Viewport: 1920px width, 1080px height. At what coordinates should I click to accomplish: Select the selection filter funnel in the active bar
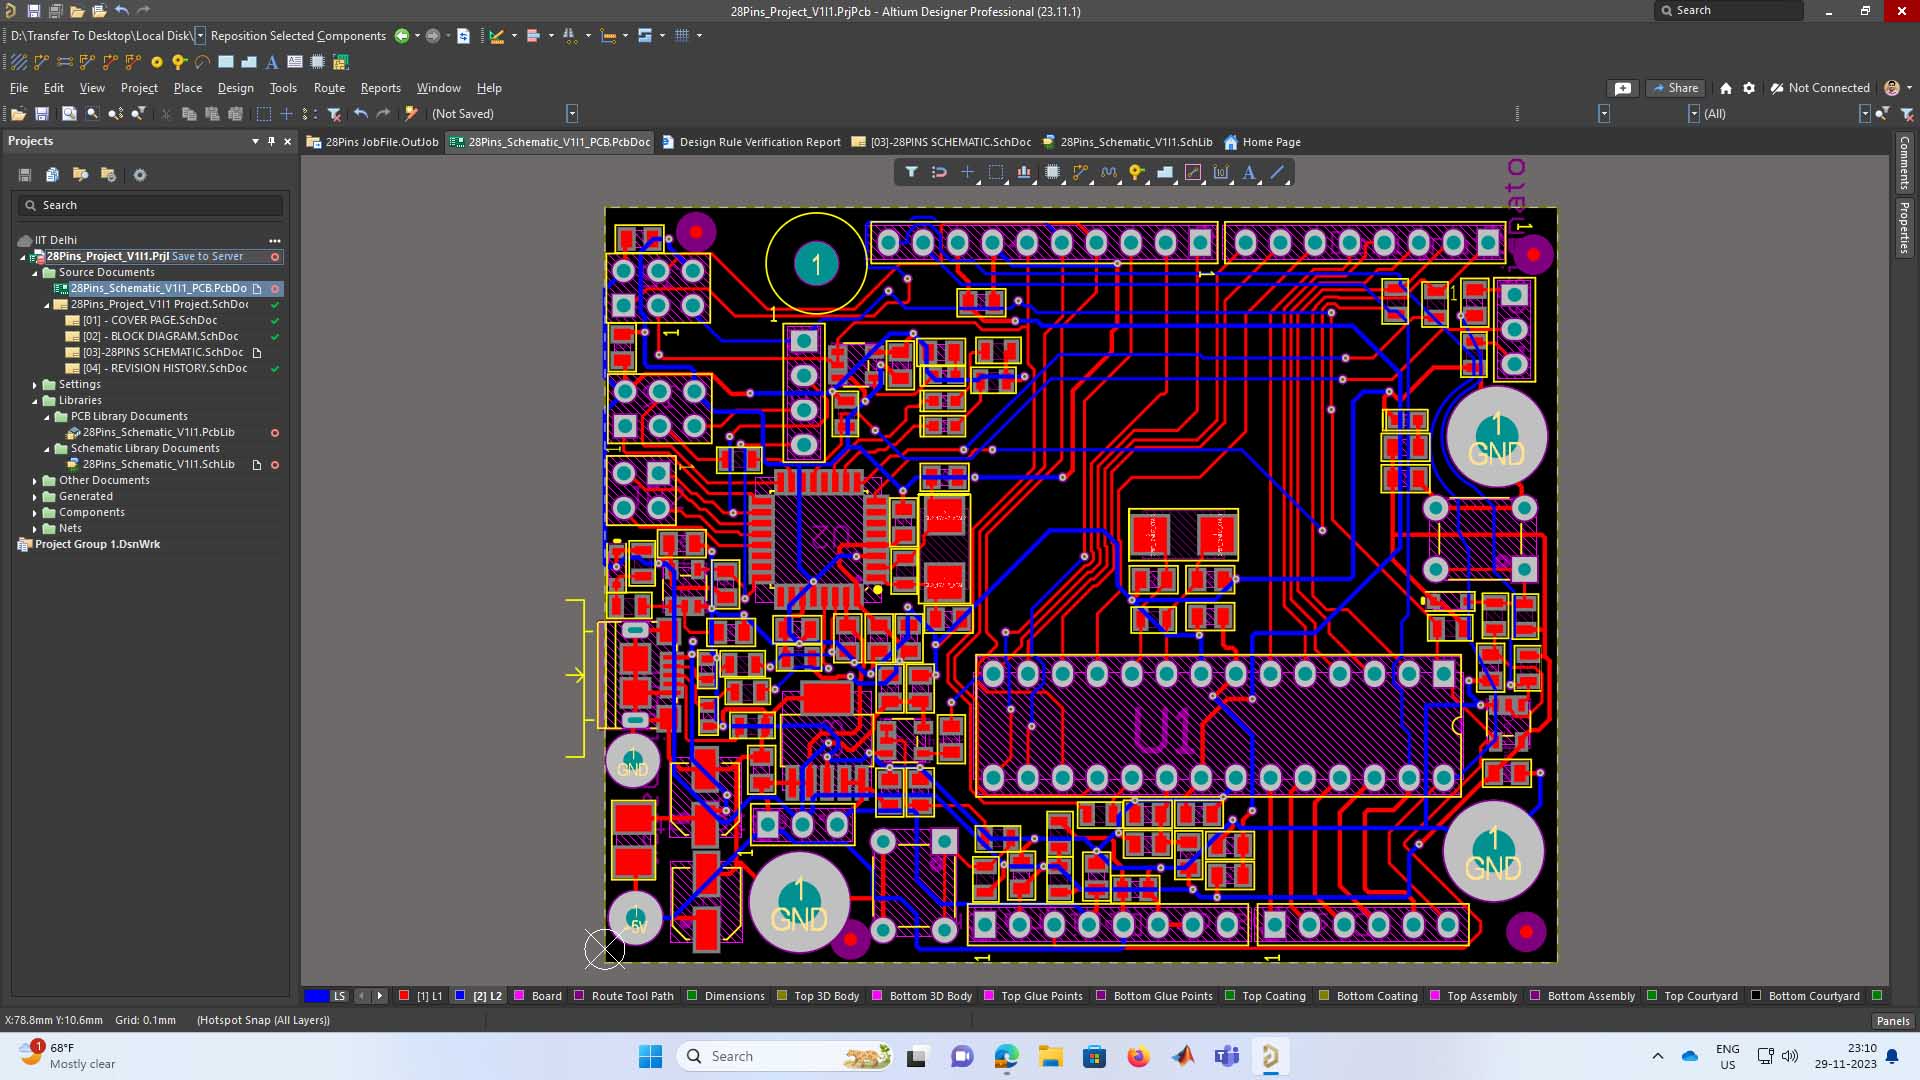click(x=911, y=172)
